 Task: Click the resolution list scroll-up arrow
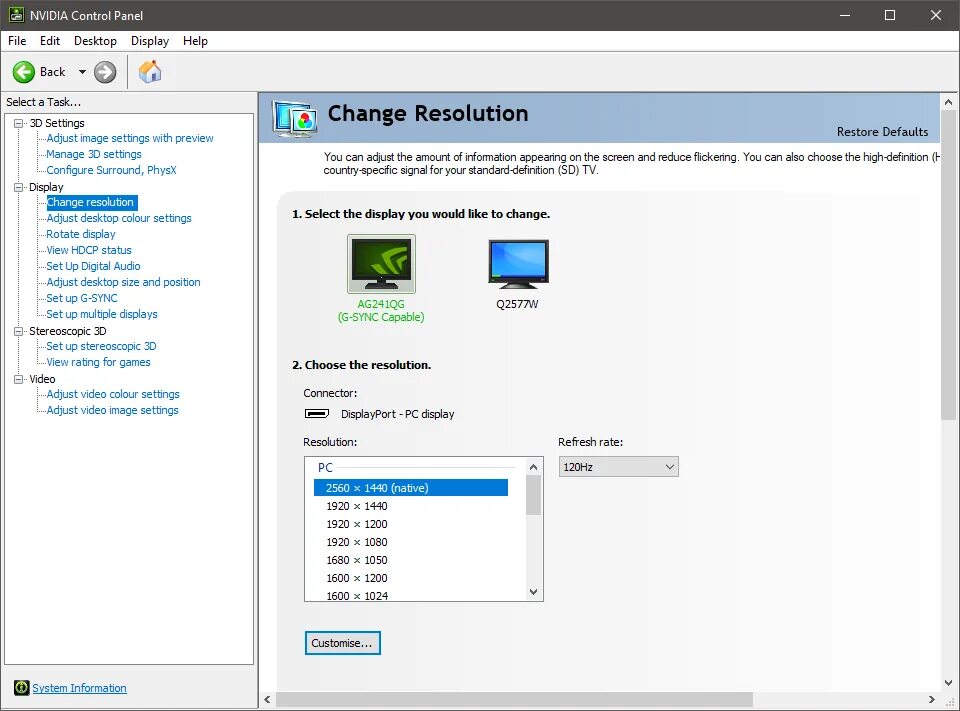click(533, 467)
